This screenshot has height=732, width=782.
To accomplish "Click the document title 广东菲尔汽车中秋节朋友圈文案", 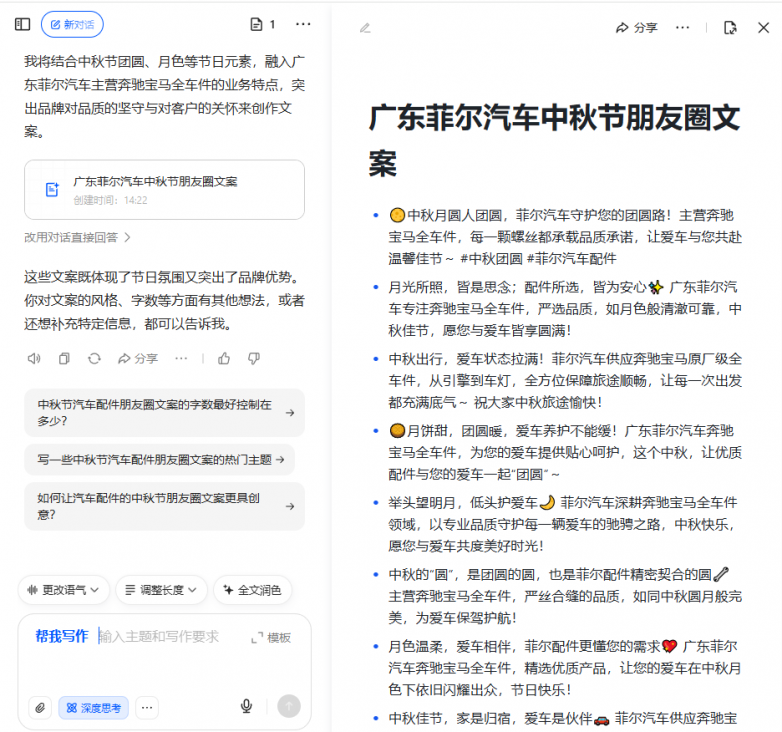I will click(554, 140).
